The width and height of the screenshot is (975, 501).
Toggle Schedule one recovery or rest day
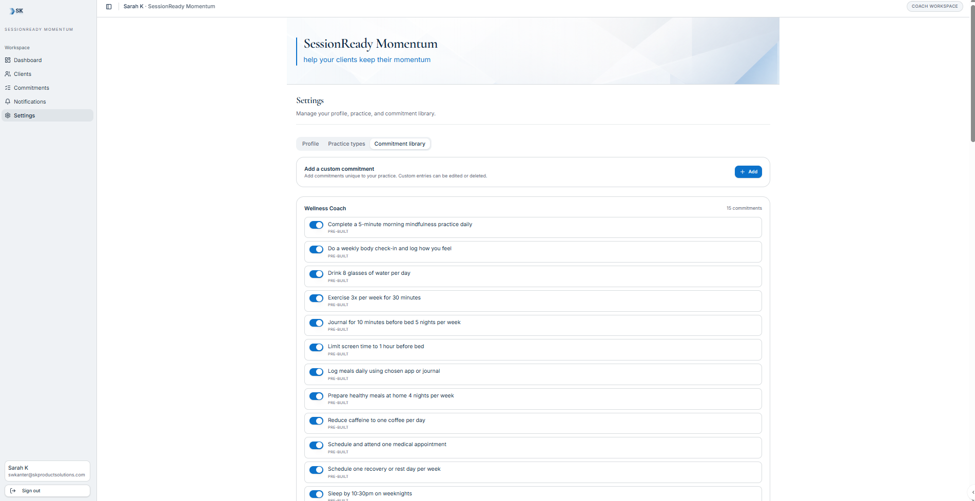click(x=317, y=470)
